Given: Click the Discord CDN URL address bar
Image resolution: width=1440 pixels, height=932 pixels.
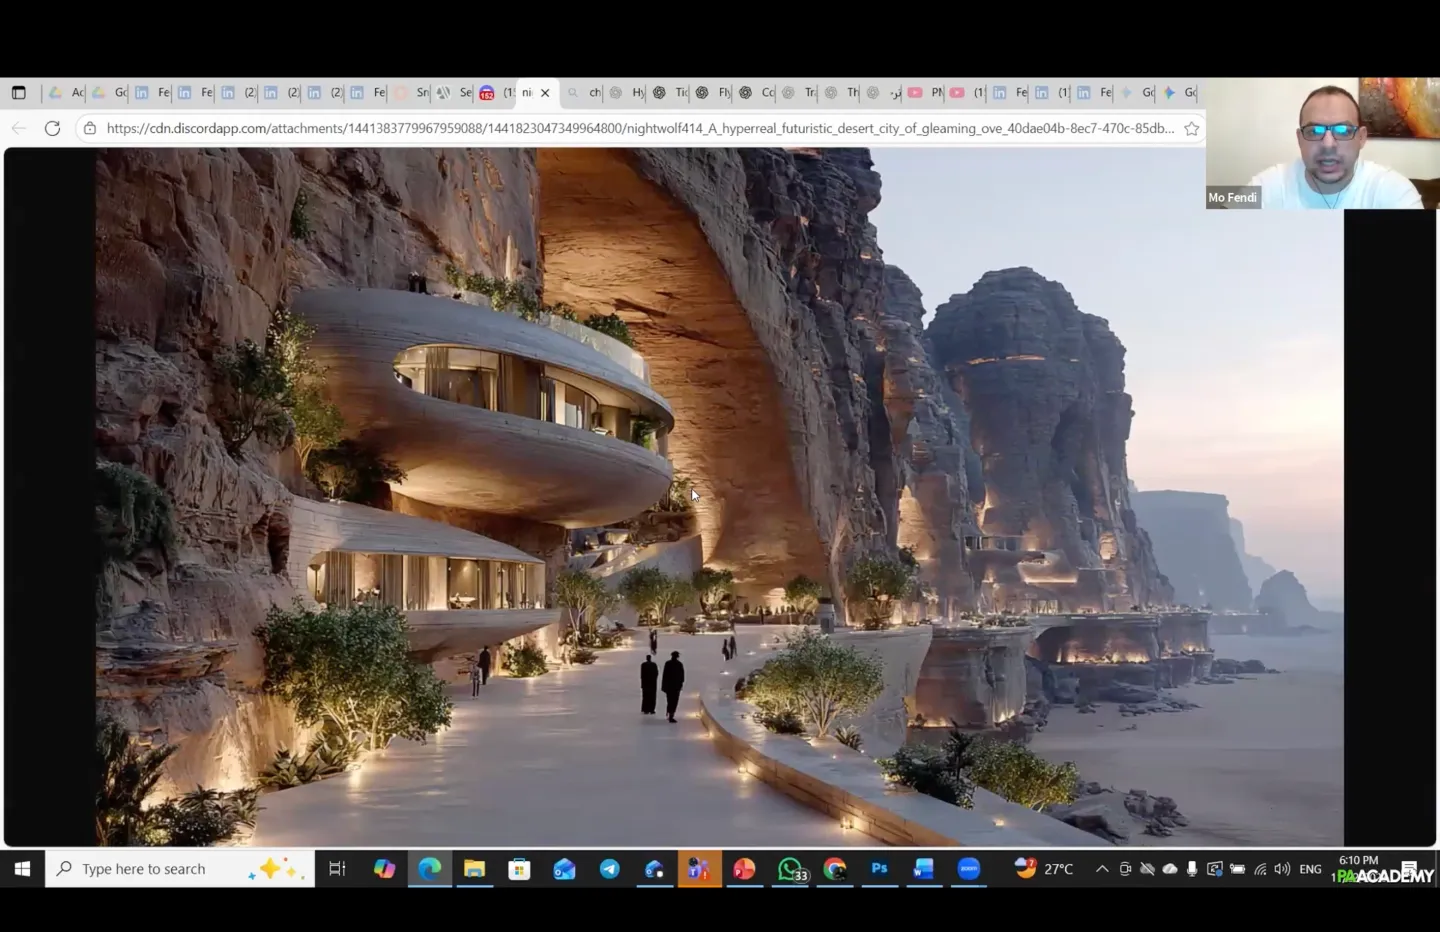Looking at the screenshot, I should (640, 128).
